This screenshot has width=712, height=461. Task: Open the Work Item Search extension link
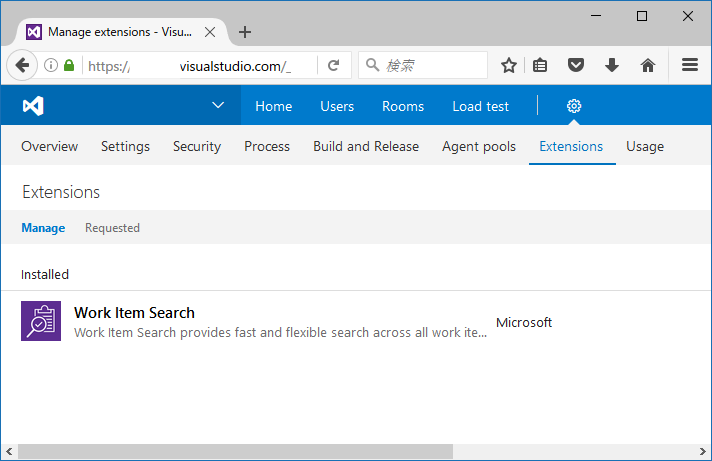click(x=134, y=313)
